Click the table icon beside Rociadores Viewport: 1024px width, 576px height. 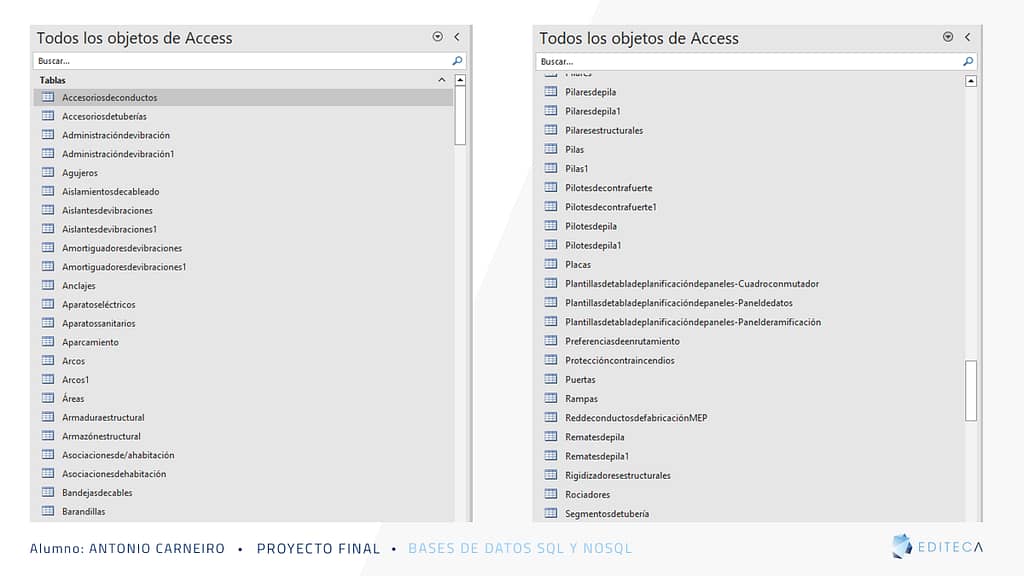(551, 494)
